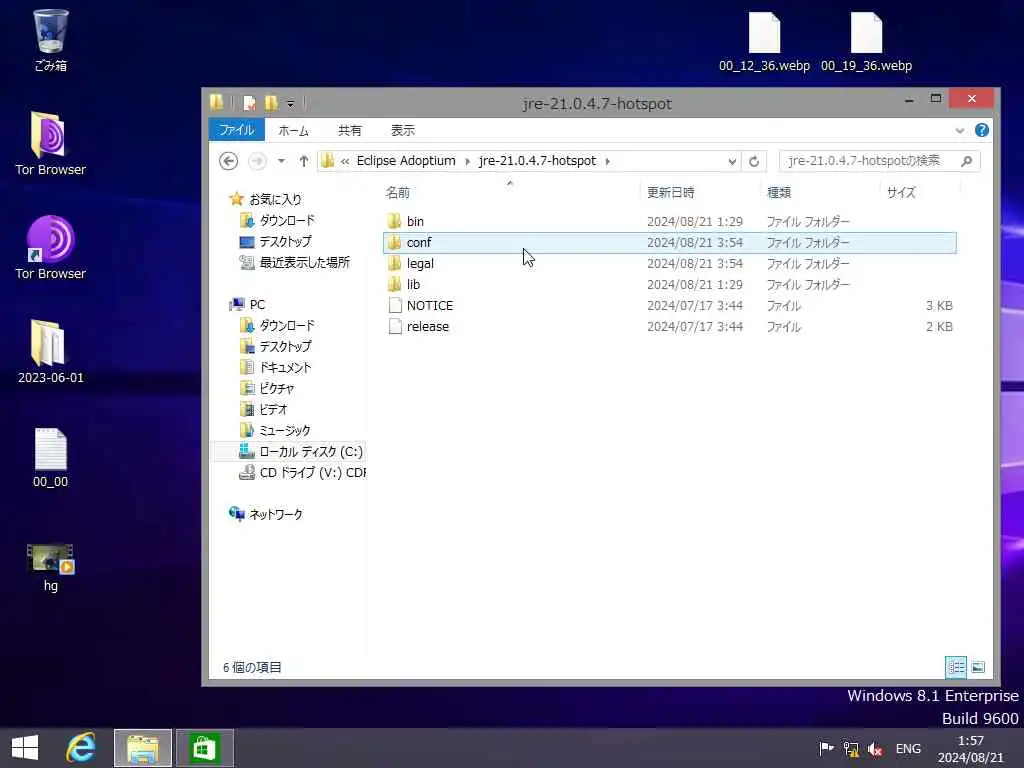1024x768 pixels.
Task: Click the muted volume tray icon
Action: (x=874, y=749)
